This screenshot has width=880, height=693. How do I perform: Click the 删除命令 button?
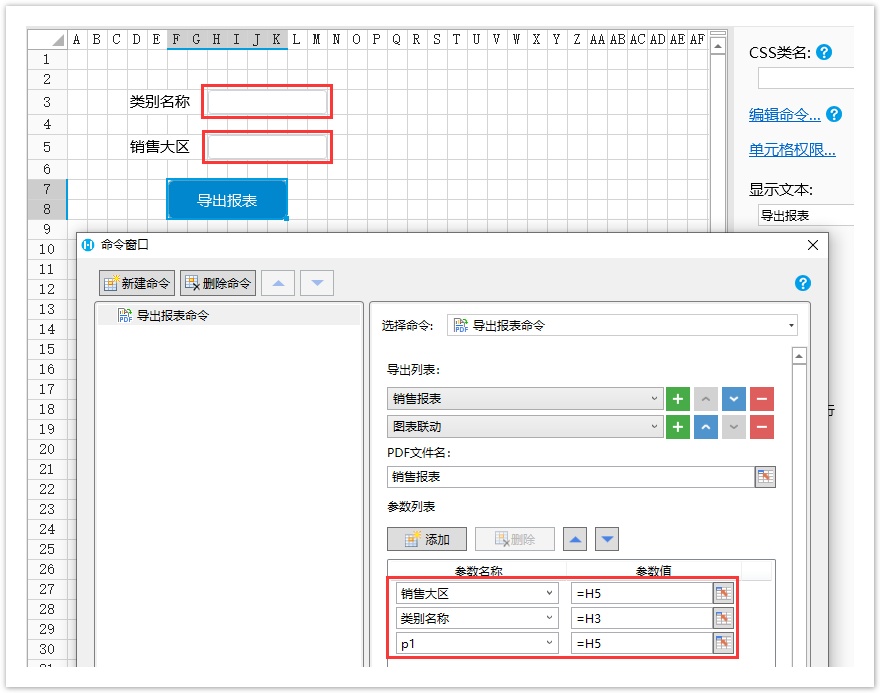click(x=218, y=283)
